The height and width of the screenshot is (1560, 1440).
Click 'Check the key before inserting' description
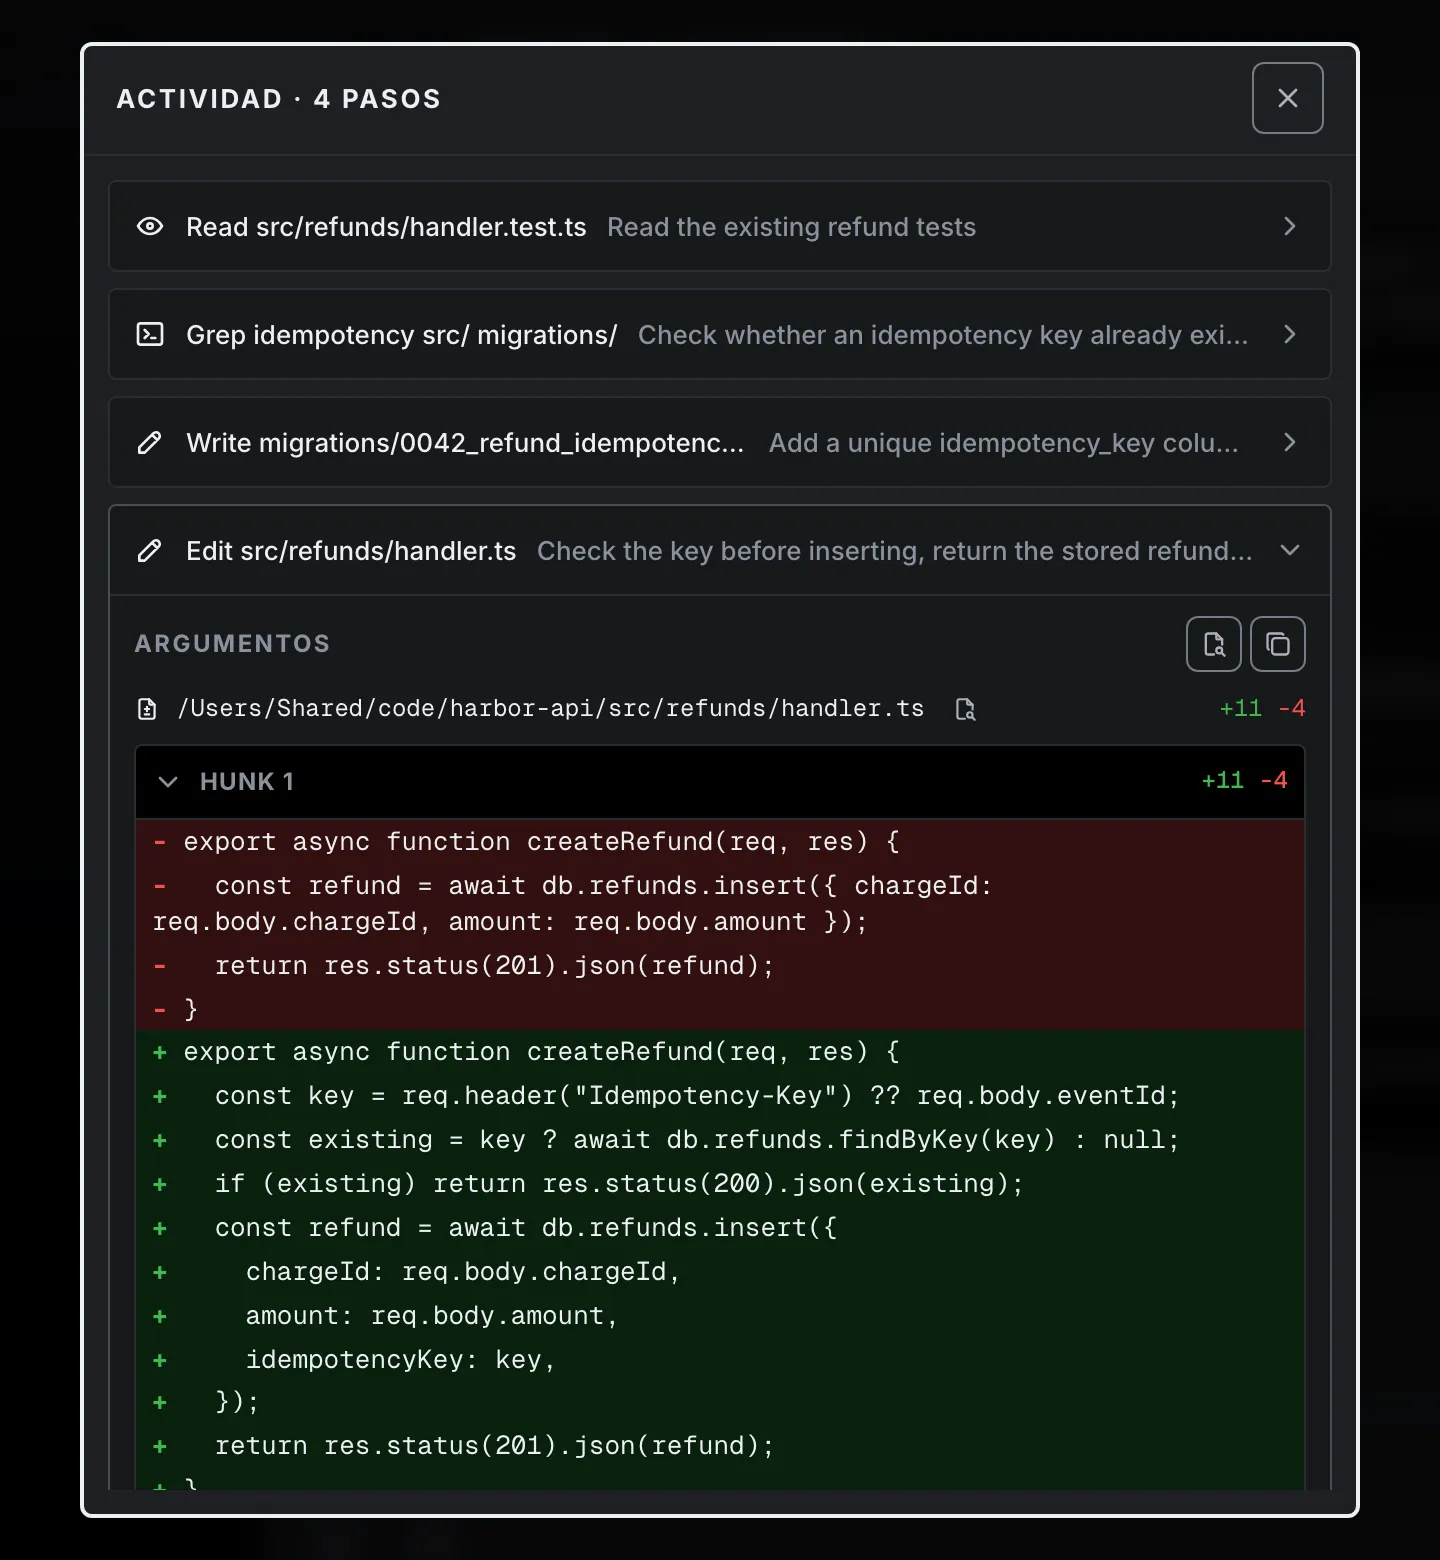tap(895, 551)
